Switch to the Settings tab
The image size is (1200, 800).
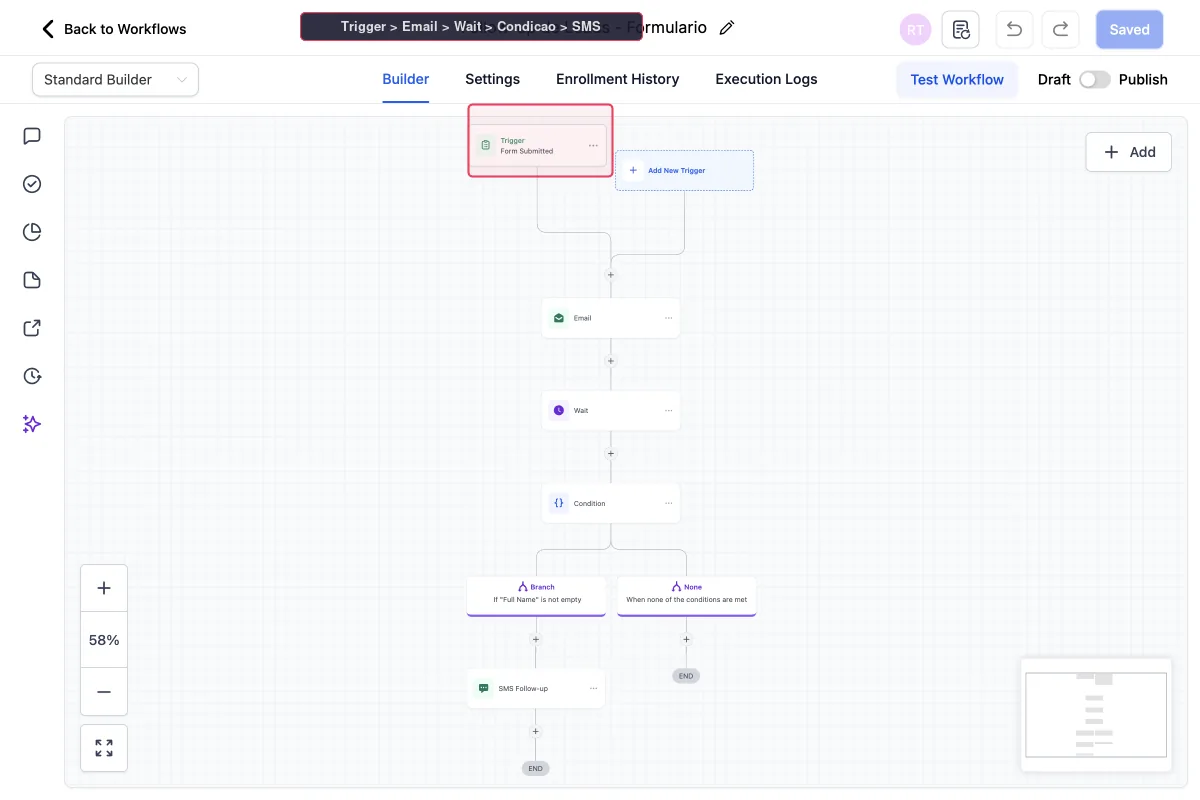[492, 79]
